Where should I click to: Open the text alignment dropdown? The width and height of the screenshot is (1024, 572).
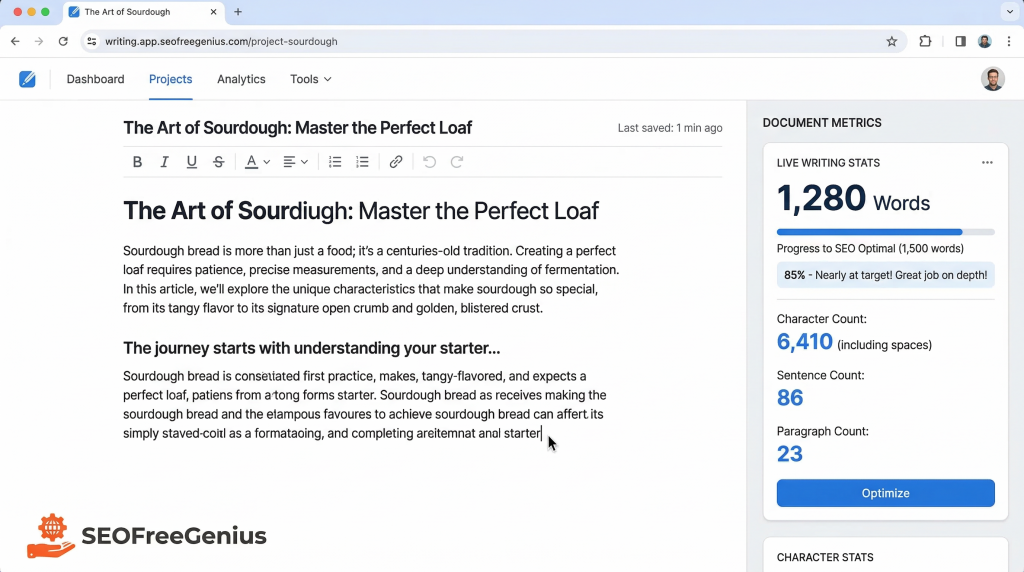coord(295,162)
